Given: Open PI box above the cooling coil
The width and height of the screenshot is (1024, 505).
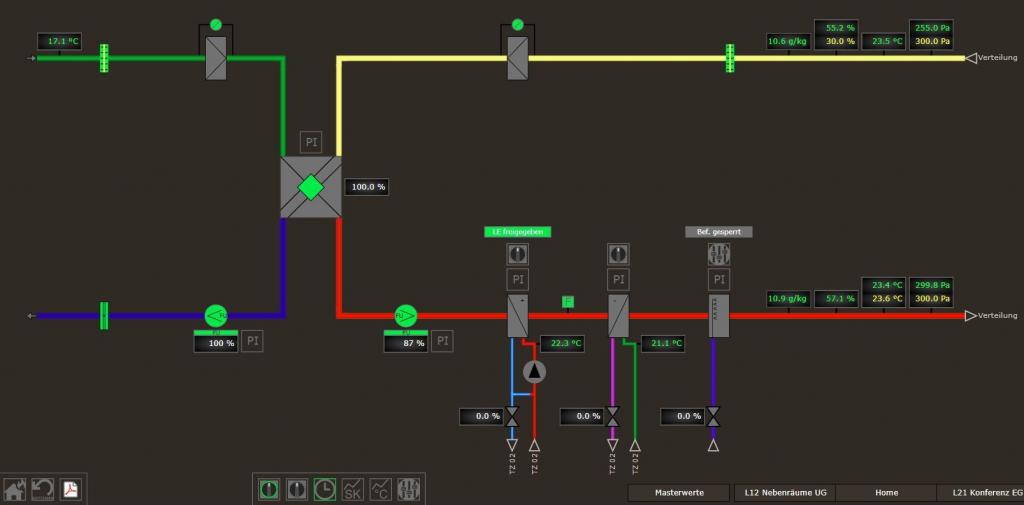Looking at the screenshot, I should click(618, 280).
